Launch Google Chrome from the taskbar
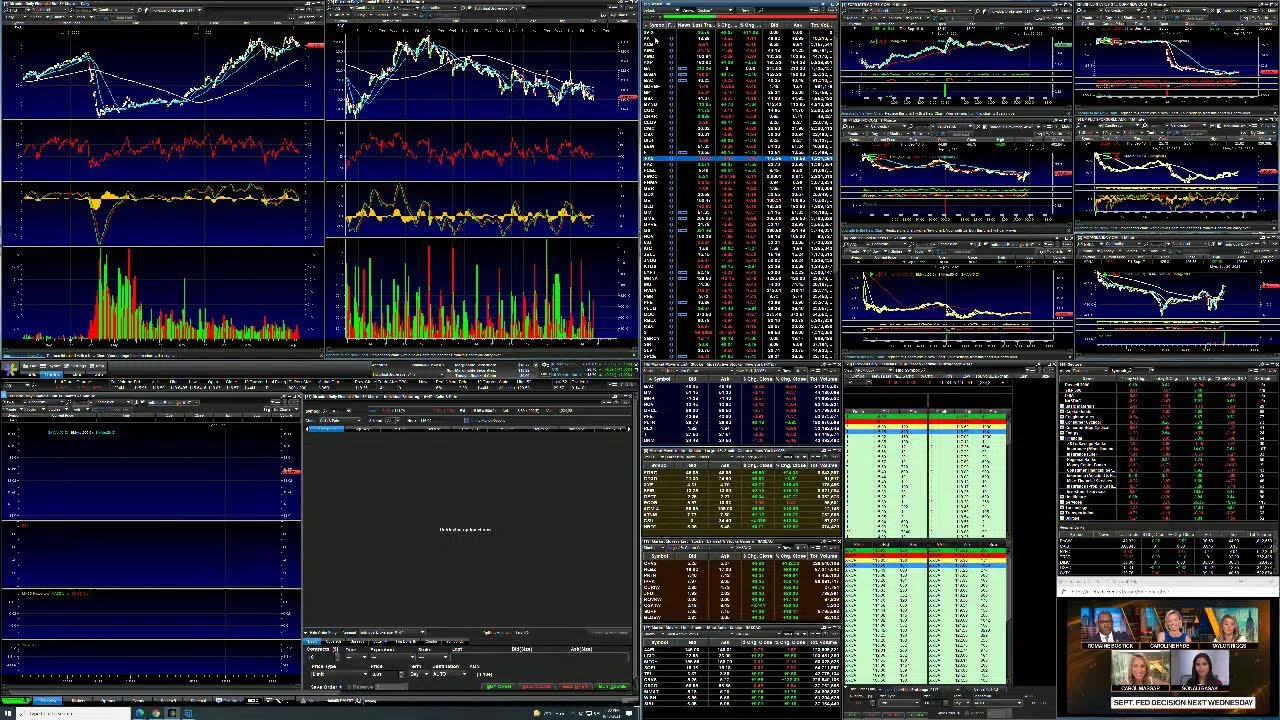This screenshot has width=1280, height=720. [x=156, y=713]
